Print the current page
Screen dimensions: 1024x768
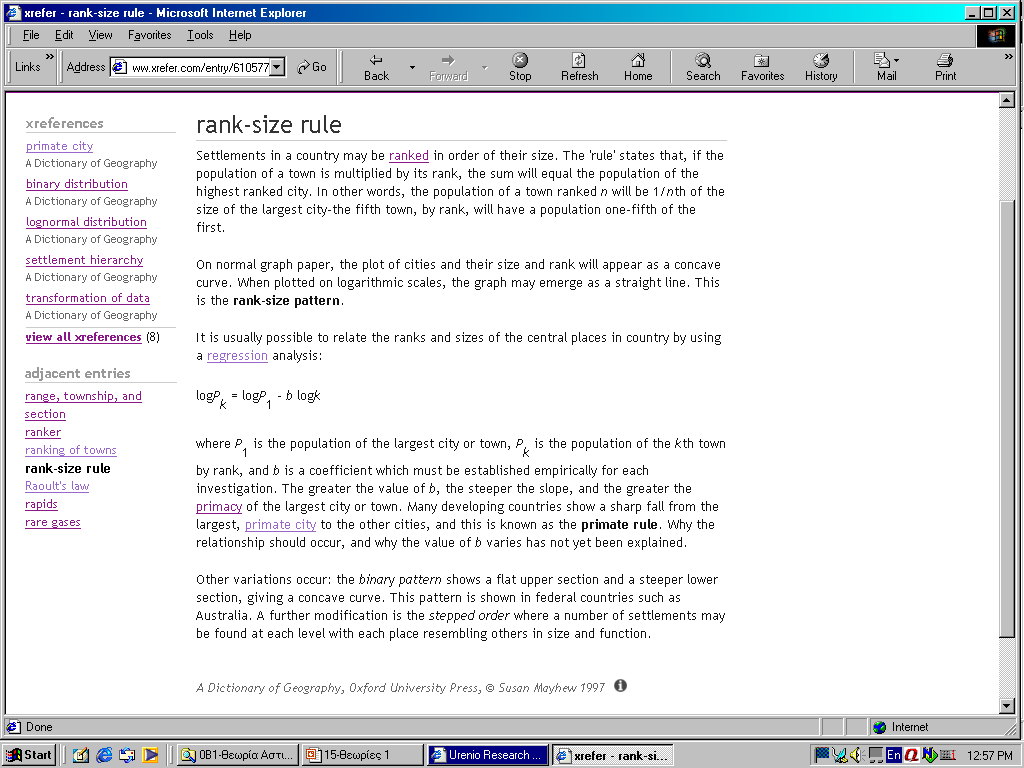point(945,67)
